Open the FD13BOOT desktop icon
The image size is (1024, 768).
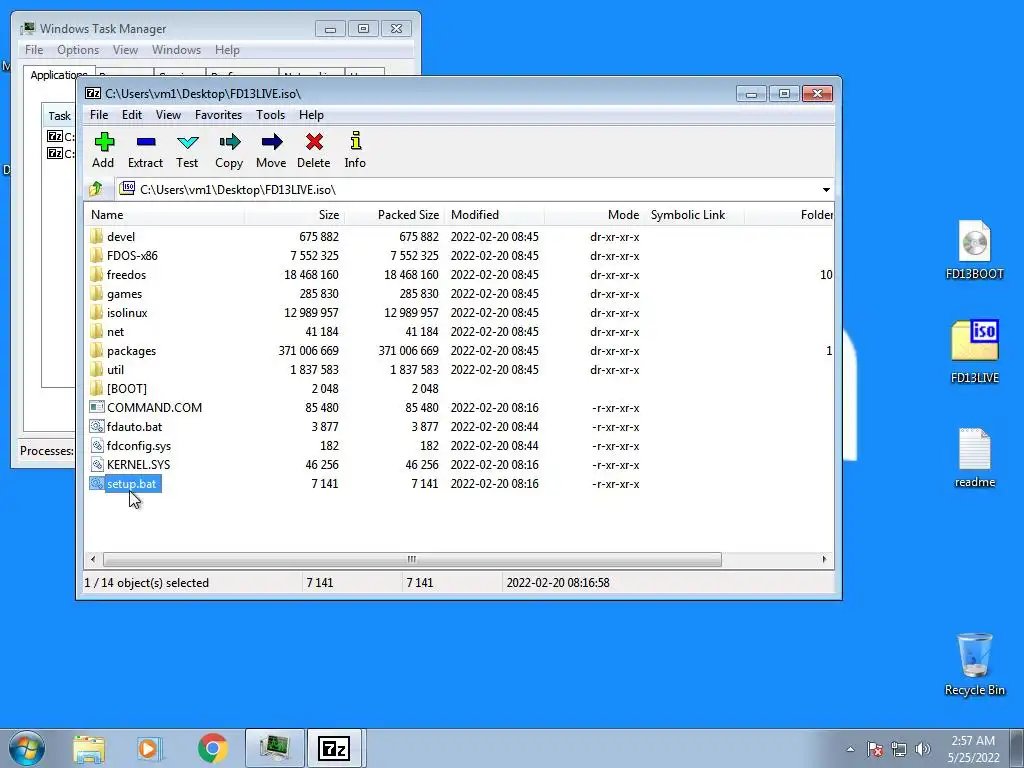tap(974, 251)
